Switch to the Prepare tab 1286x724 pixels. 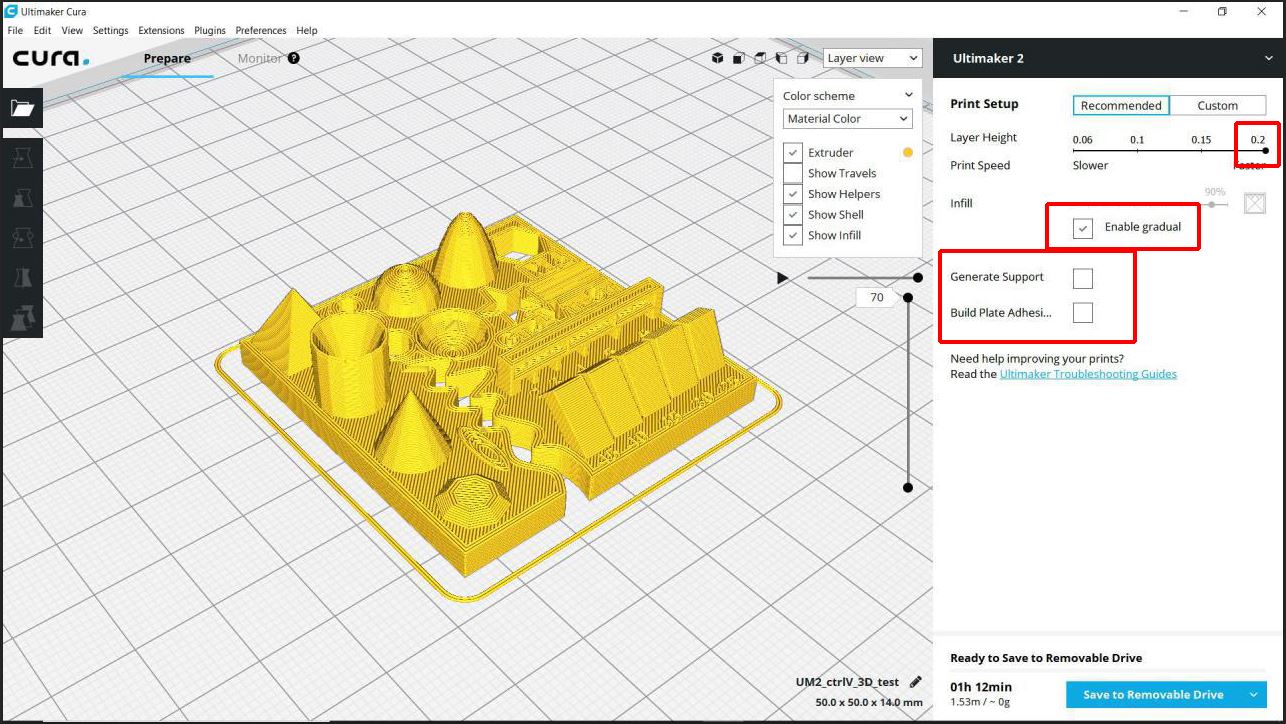167,59
